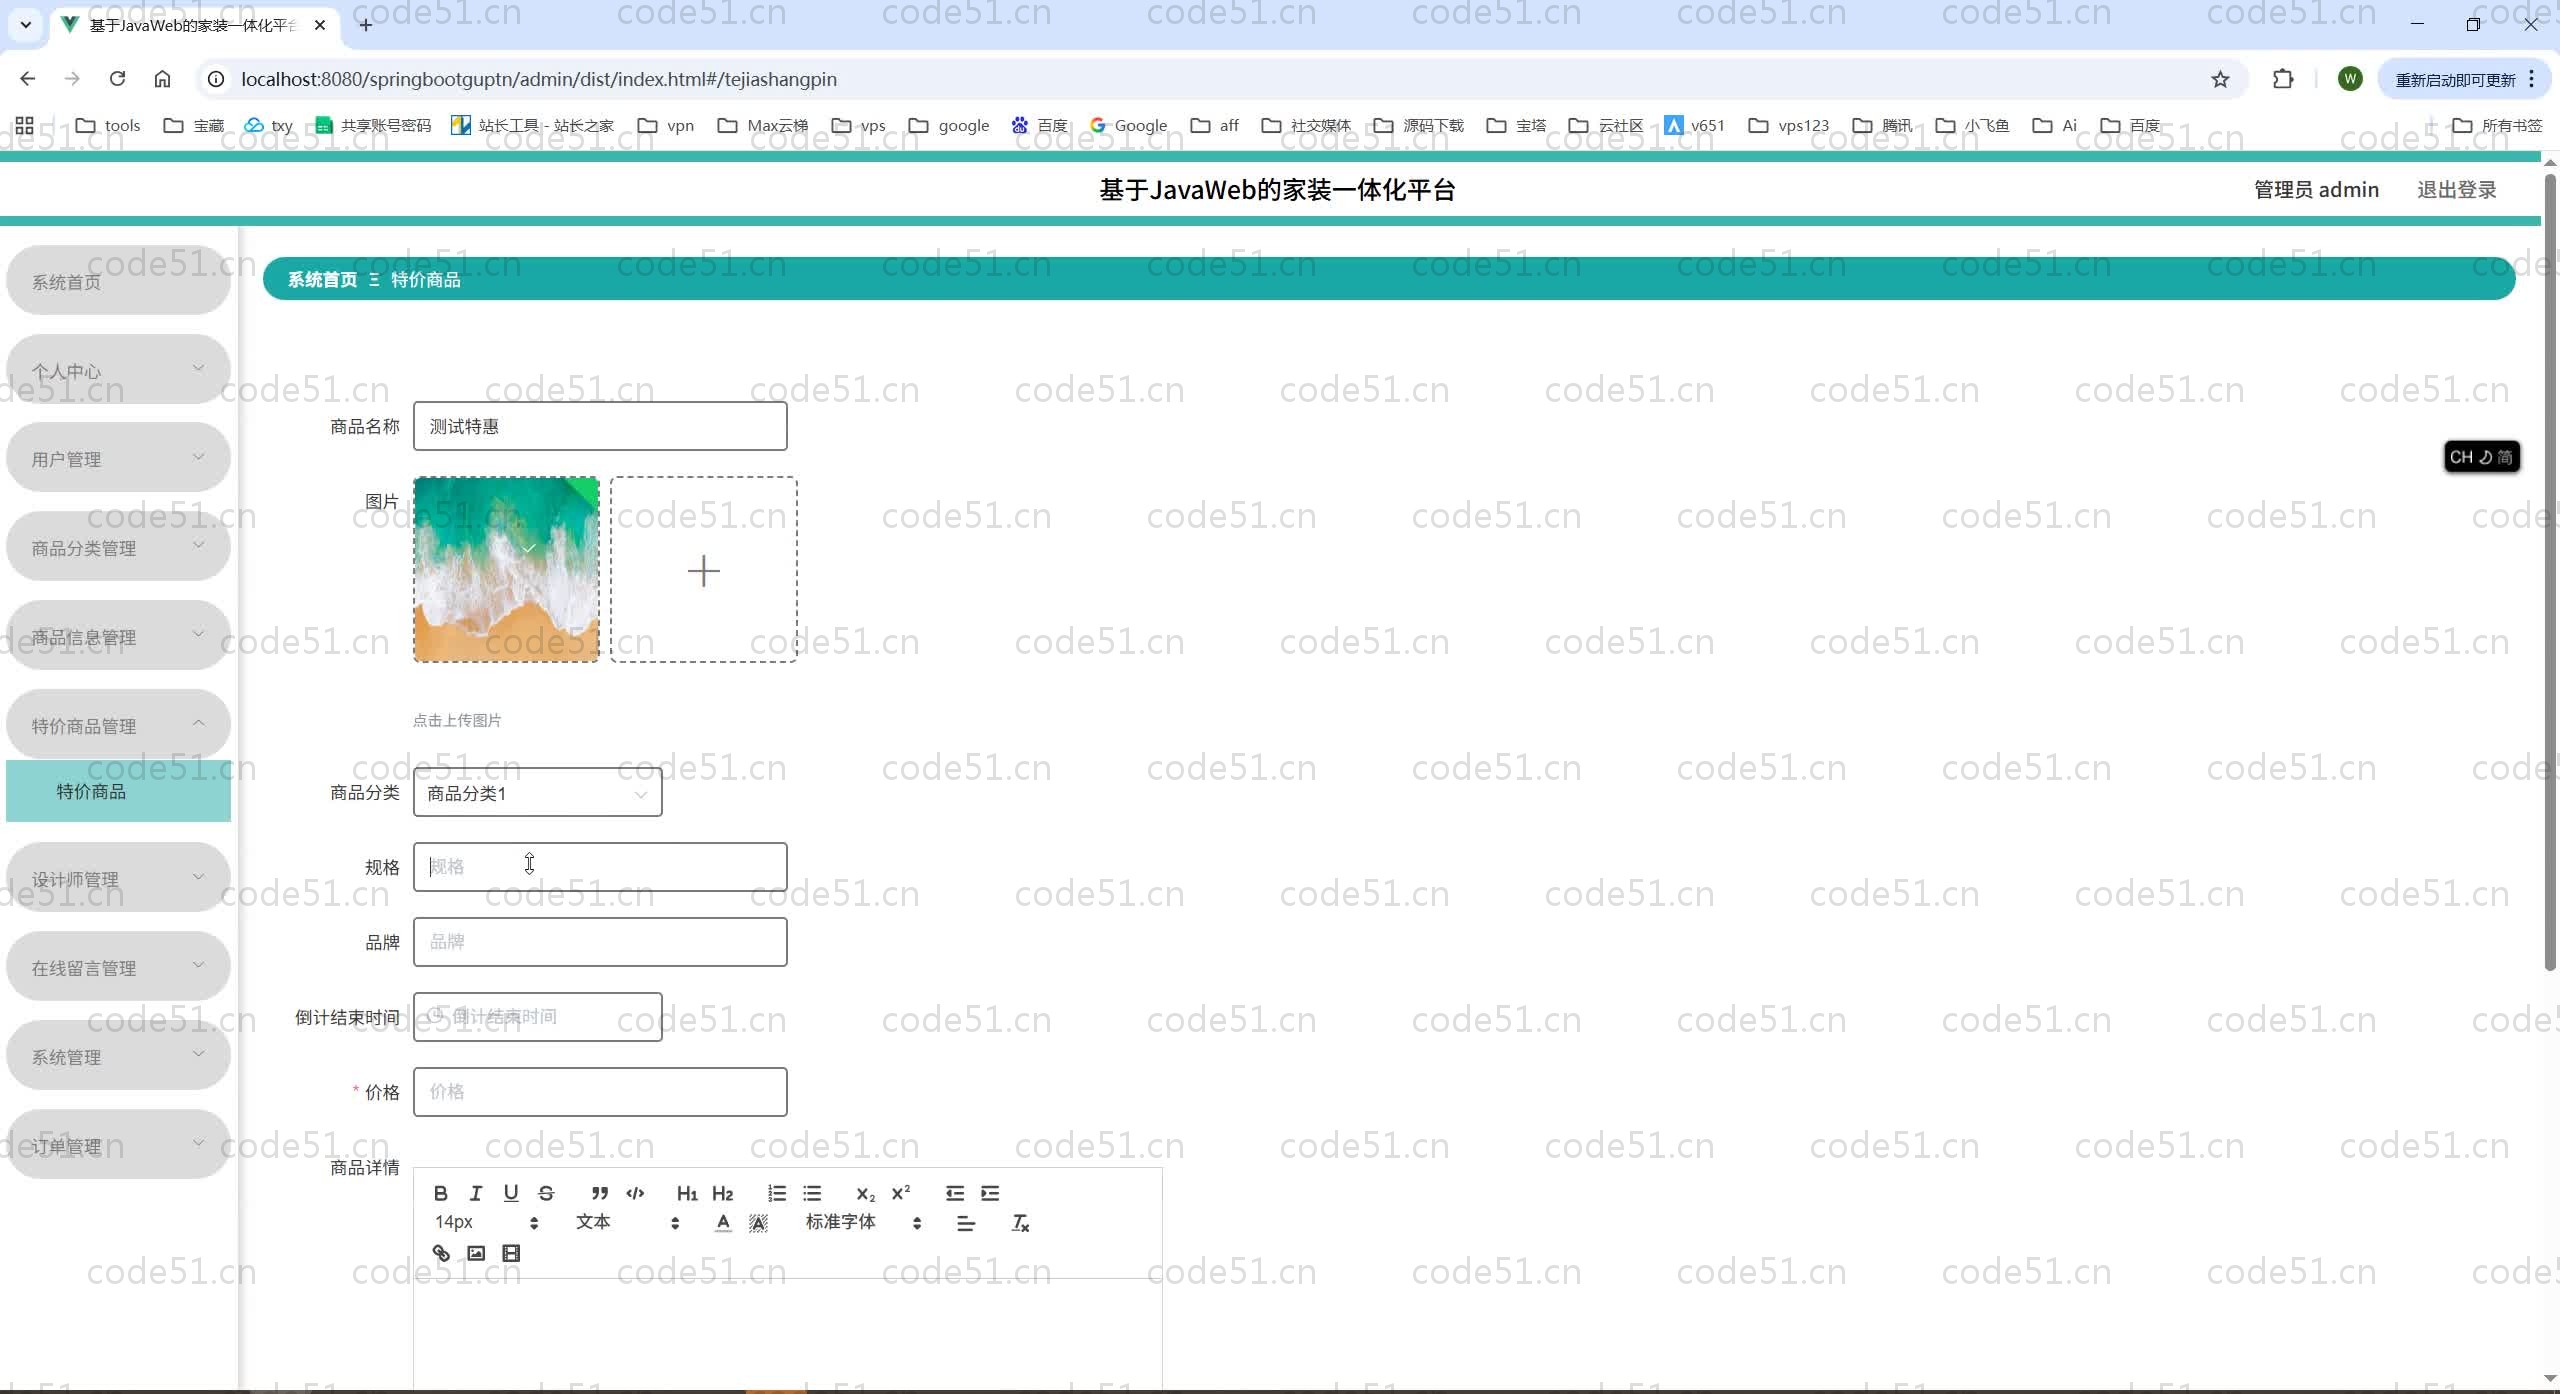Image resolution: width=2560 pixels, height=1394 pixels.
Task: Click the 退出登录 link
Action: click(x=2456, y=190)
